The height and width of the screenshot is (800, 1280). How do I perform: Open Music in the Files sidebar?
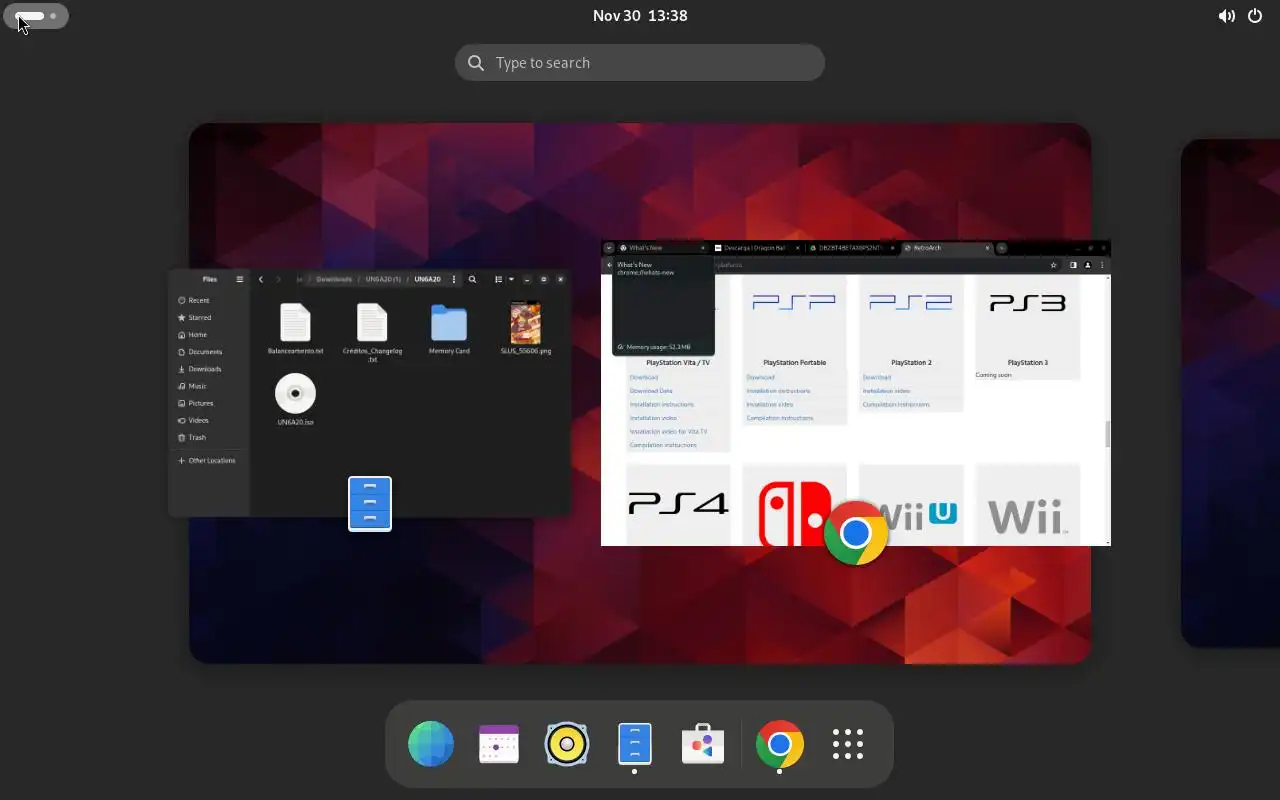pos(209,386)
